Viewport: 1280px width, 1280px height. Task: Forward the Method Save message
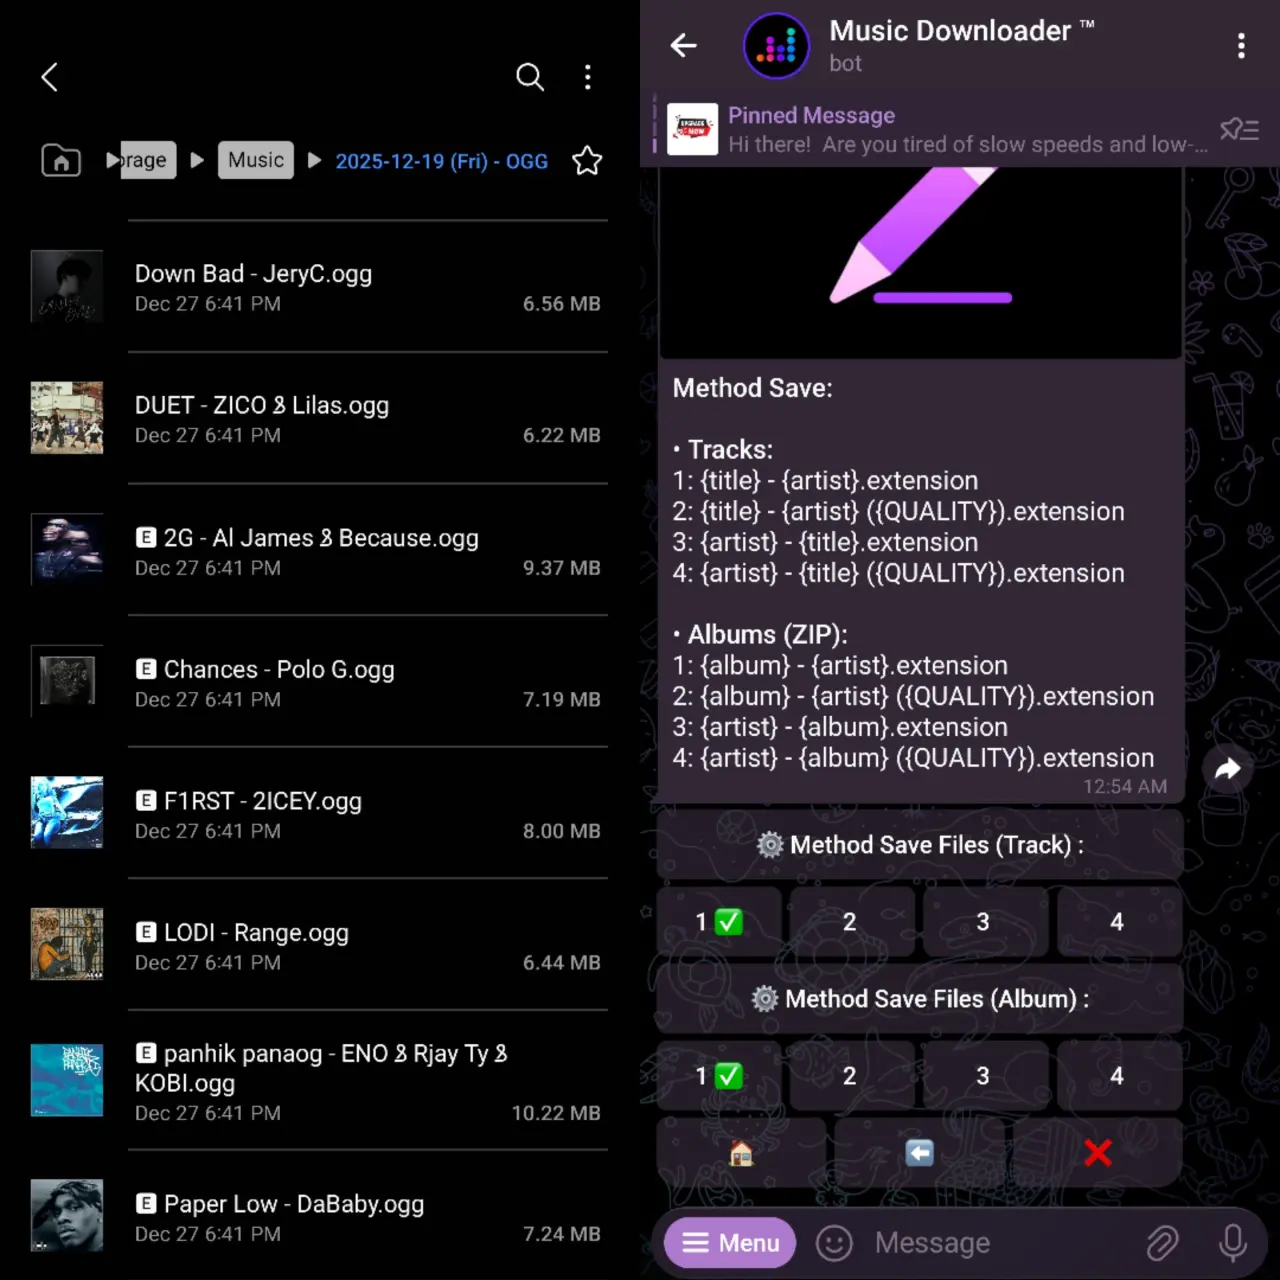(x=1227, y=768)
